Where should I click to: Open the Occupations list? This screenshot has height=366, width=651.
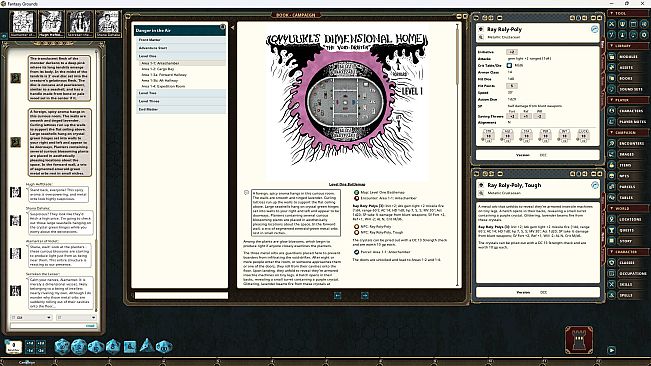coord(627,273)
